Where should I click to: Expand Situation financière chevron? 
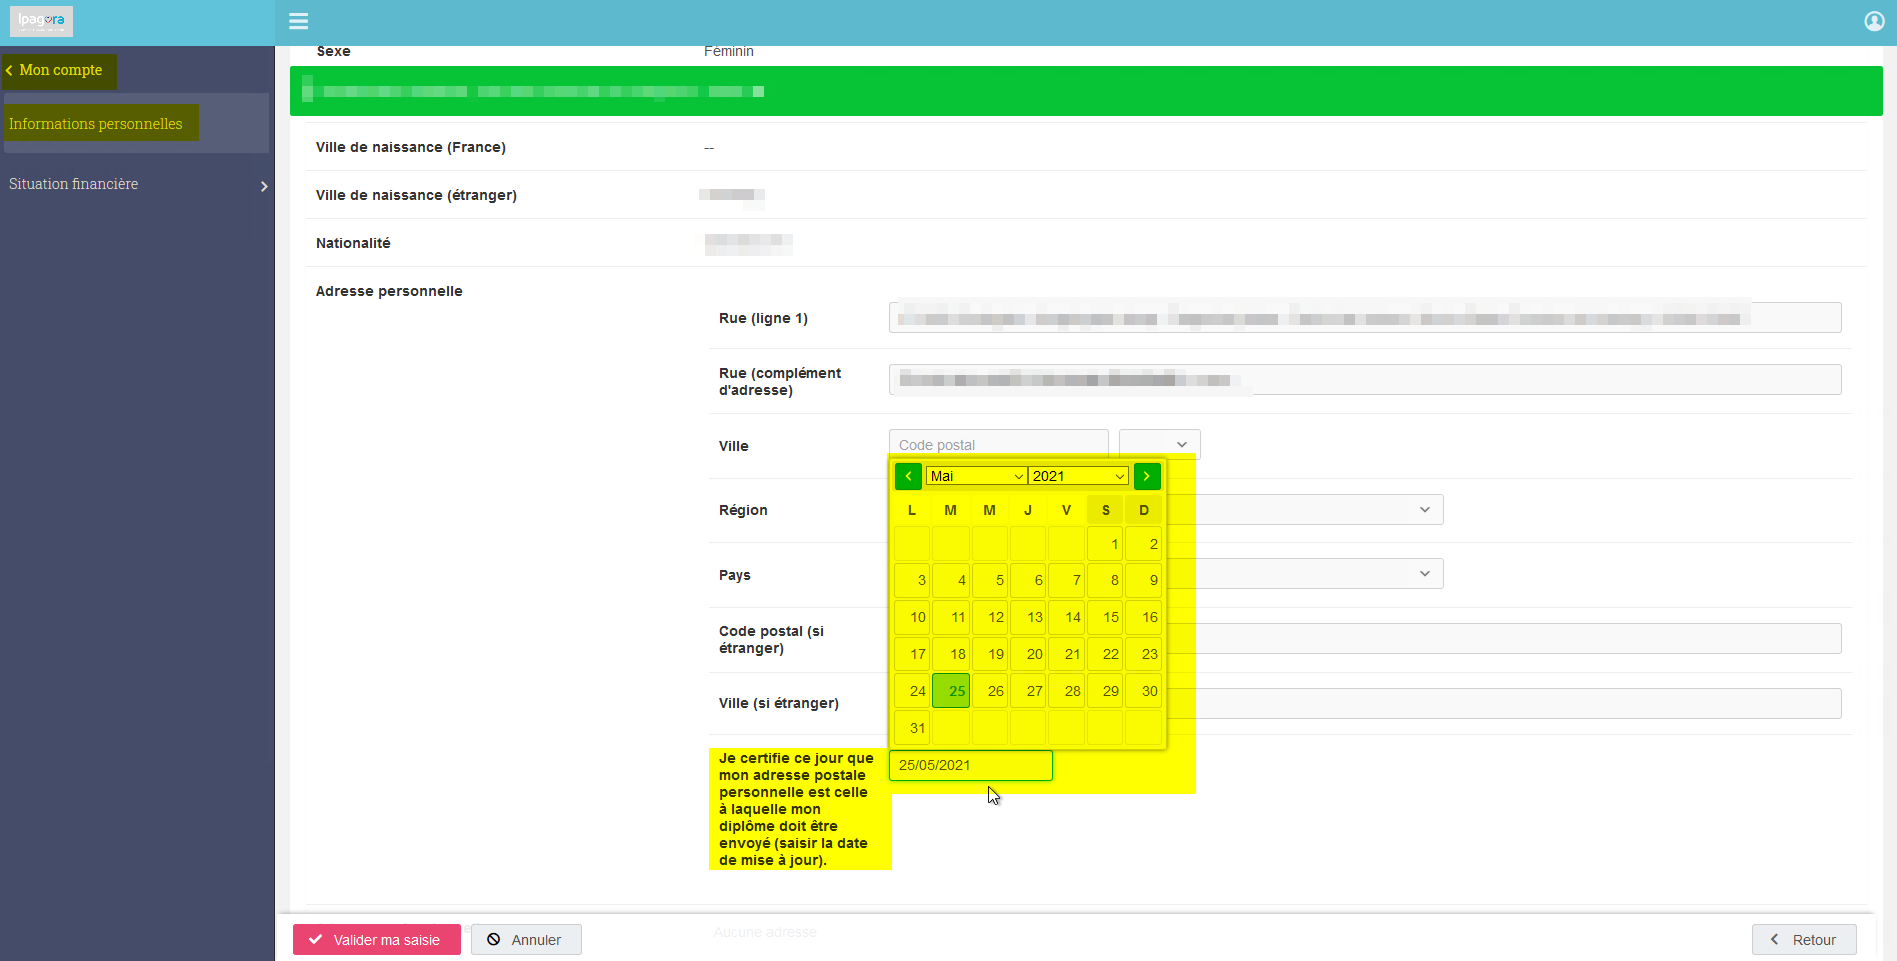tap(264, 186)
